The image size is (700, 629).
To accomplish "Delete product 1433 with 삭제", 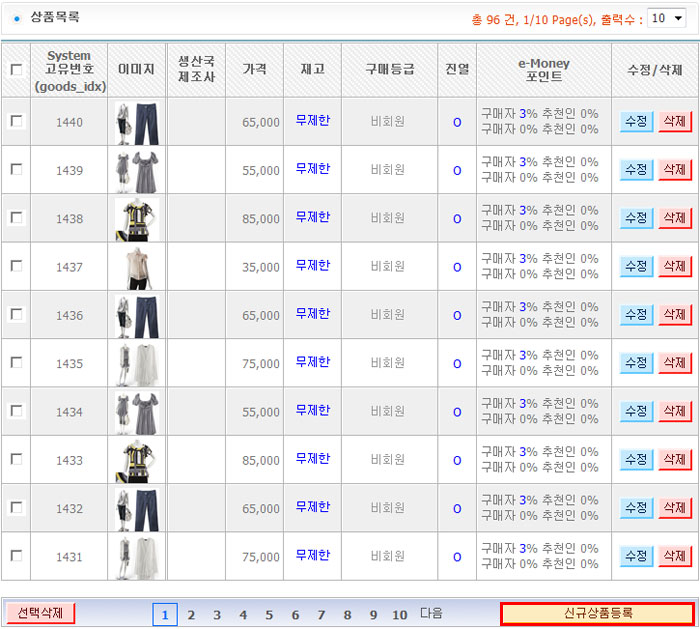I will (x=675, y=459).
